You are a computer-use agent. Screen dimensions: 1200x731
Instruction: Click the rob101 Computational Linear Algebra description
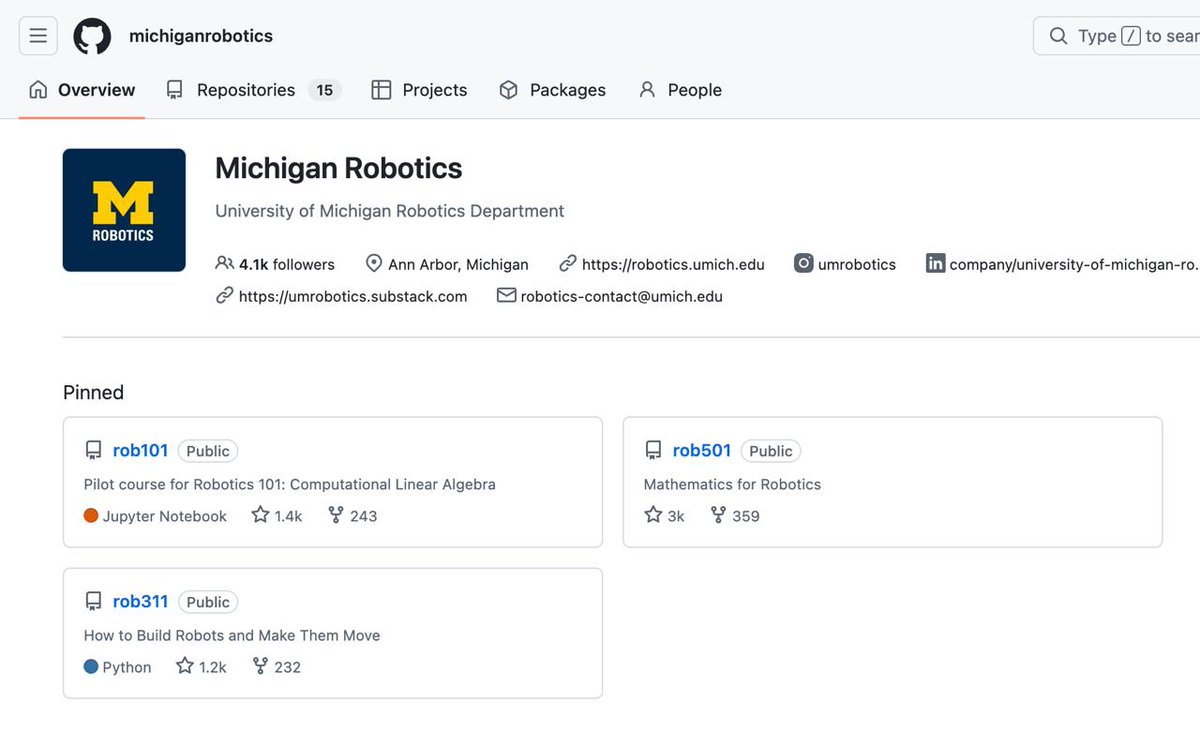[290, 484]
